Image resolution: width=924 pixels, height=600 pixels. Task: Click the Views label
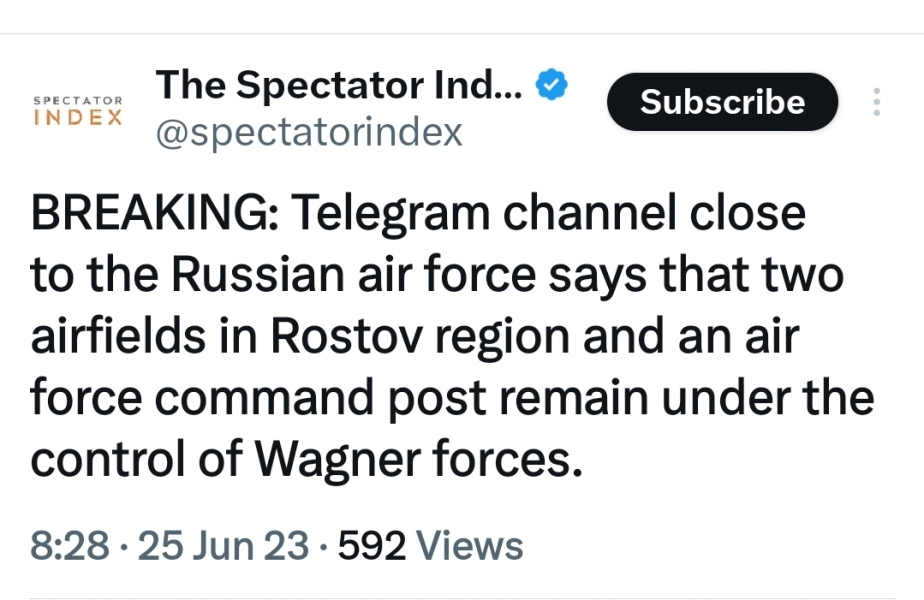469,546
